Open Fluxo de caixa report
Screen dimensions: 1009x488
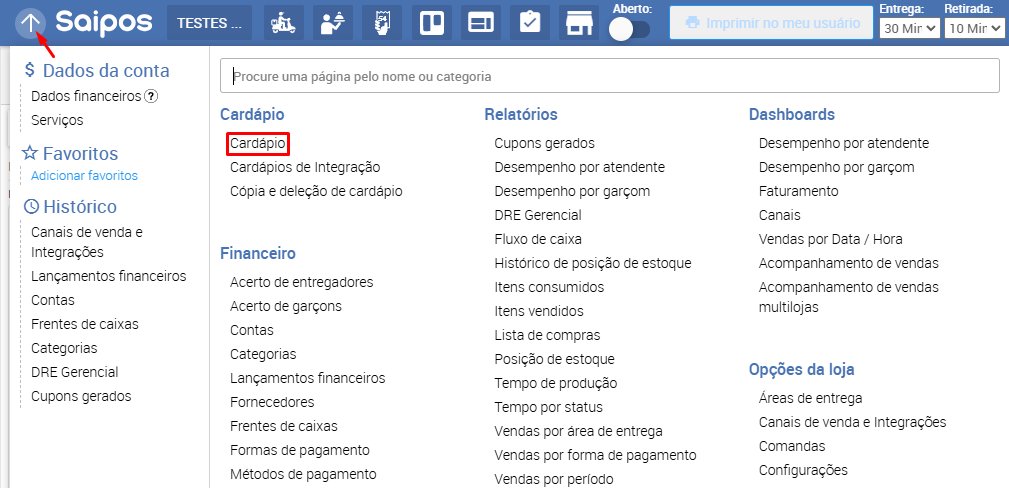pos(538,239)
